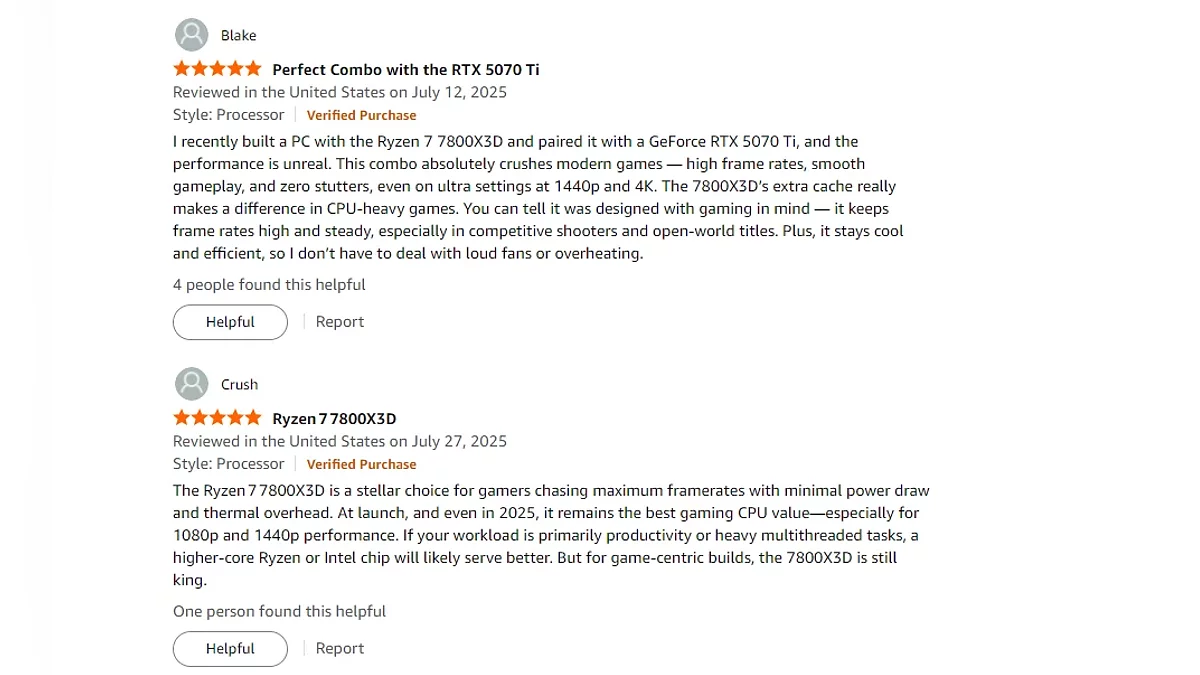
Task: Report Crush's review
Action: [340, 649]
